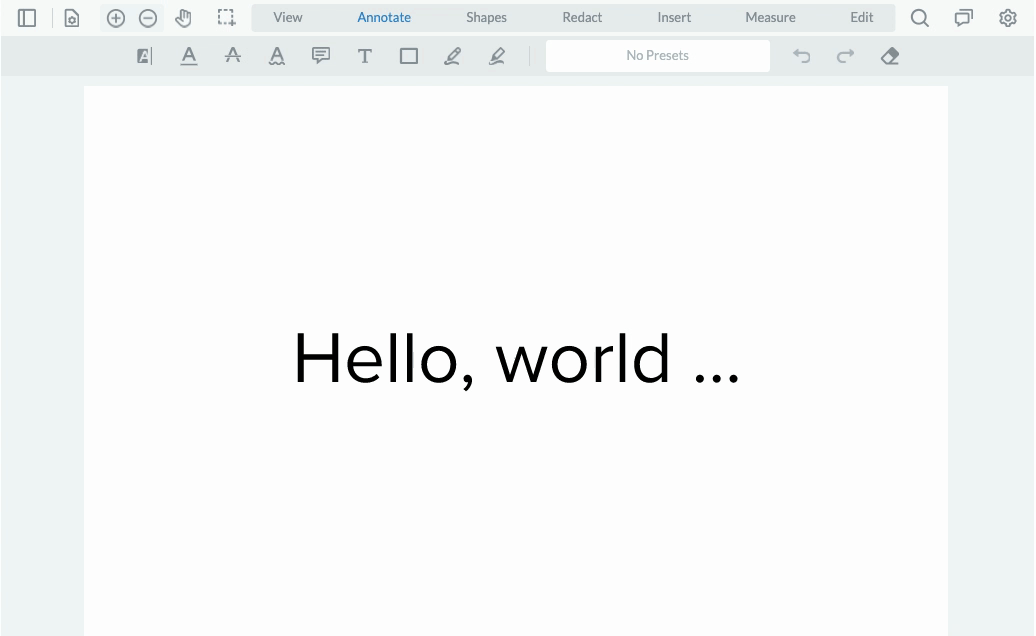Pick the strikeout text tool
Image resolution: width=1036 pixels, height=636 pixels.
[233, 56]
